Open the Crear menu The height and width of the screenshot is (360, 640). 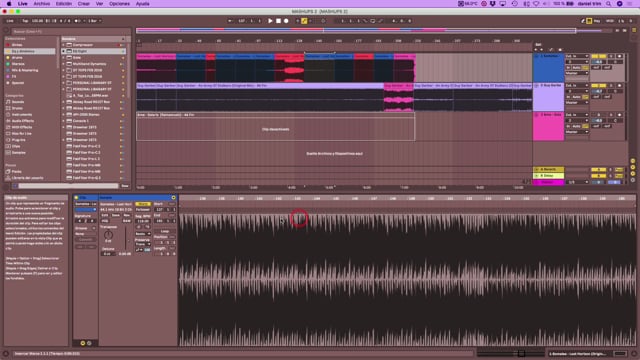84,4
